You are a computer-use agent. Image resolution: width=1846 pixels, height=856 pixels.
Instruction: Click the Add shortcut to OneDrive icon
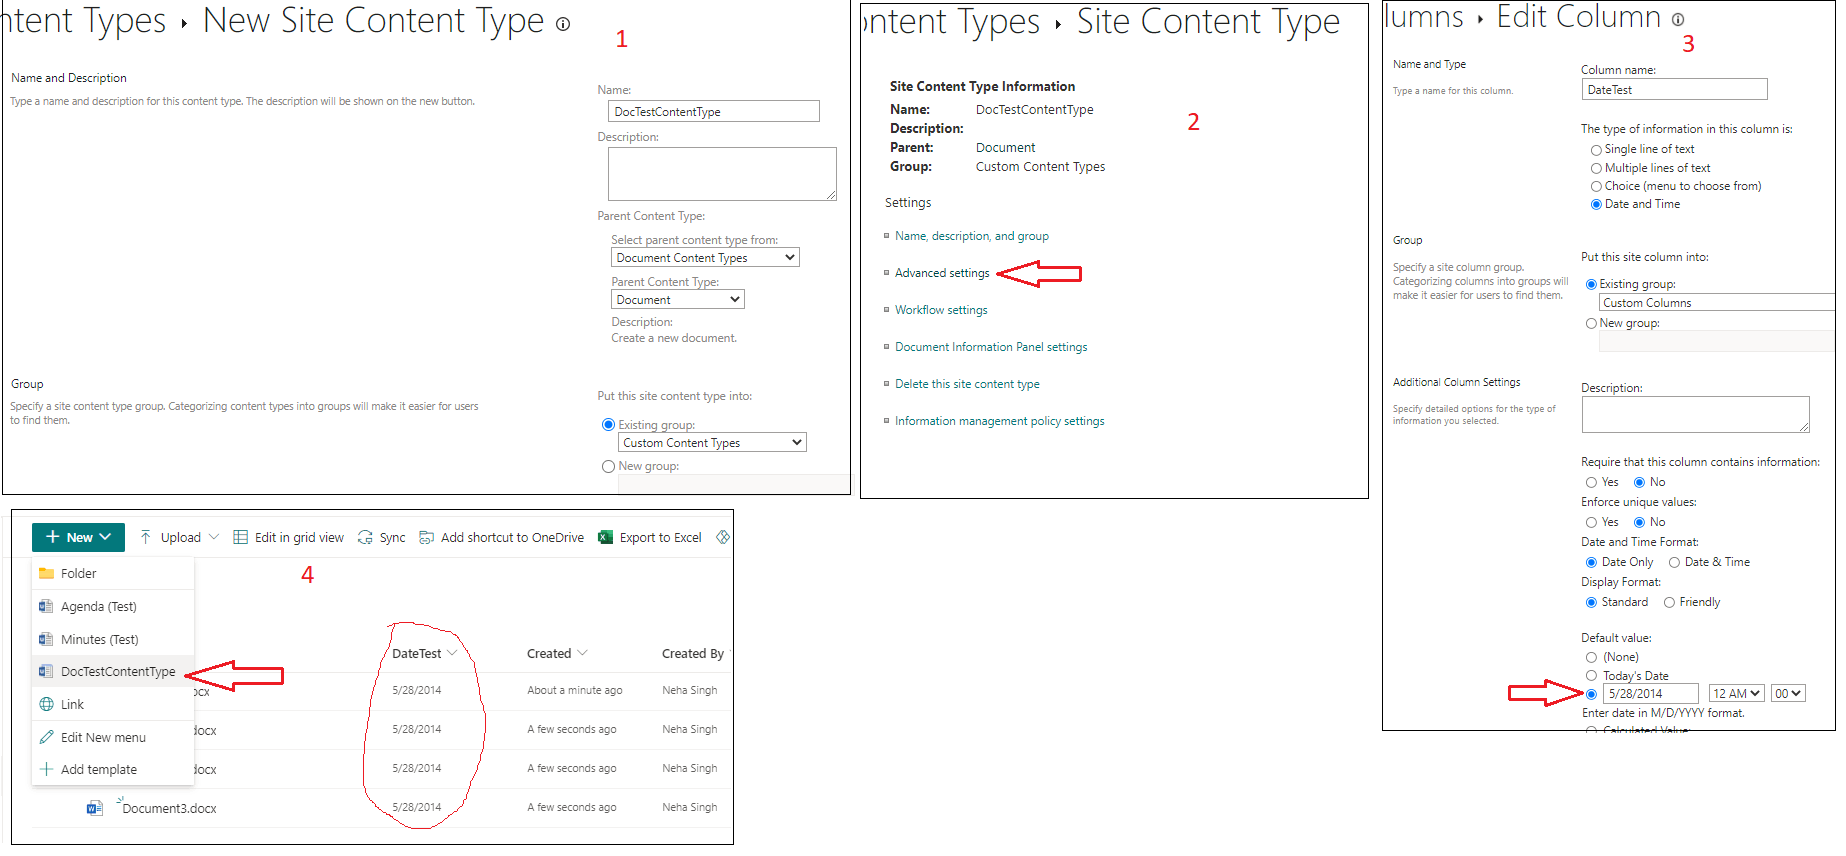427,537
